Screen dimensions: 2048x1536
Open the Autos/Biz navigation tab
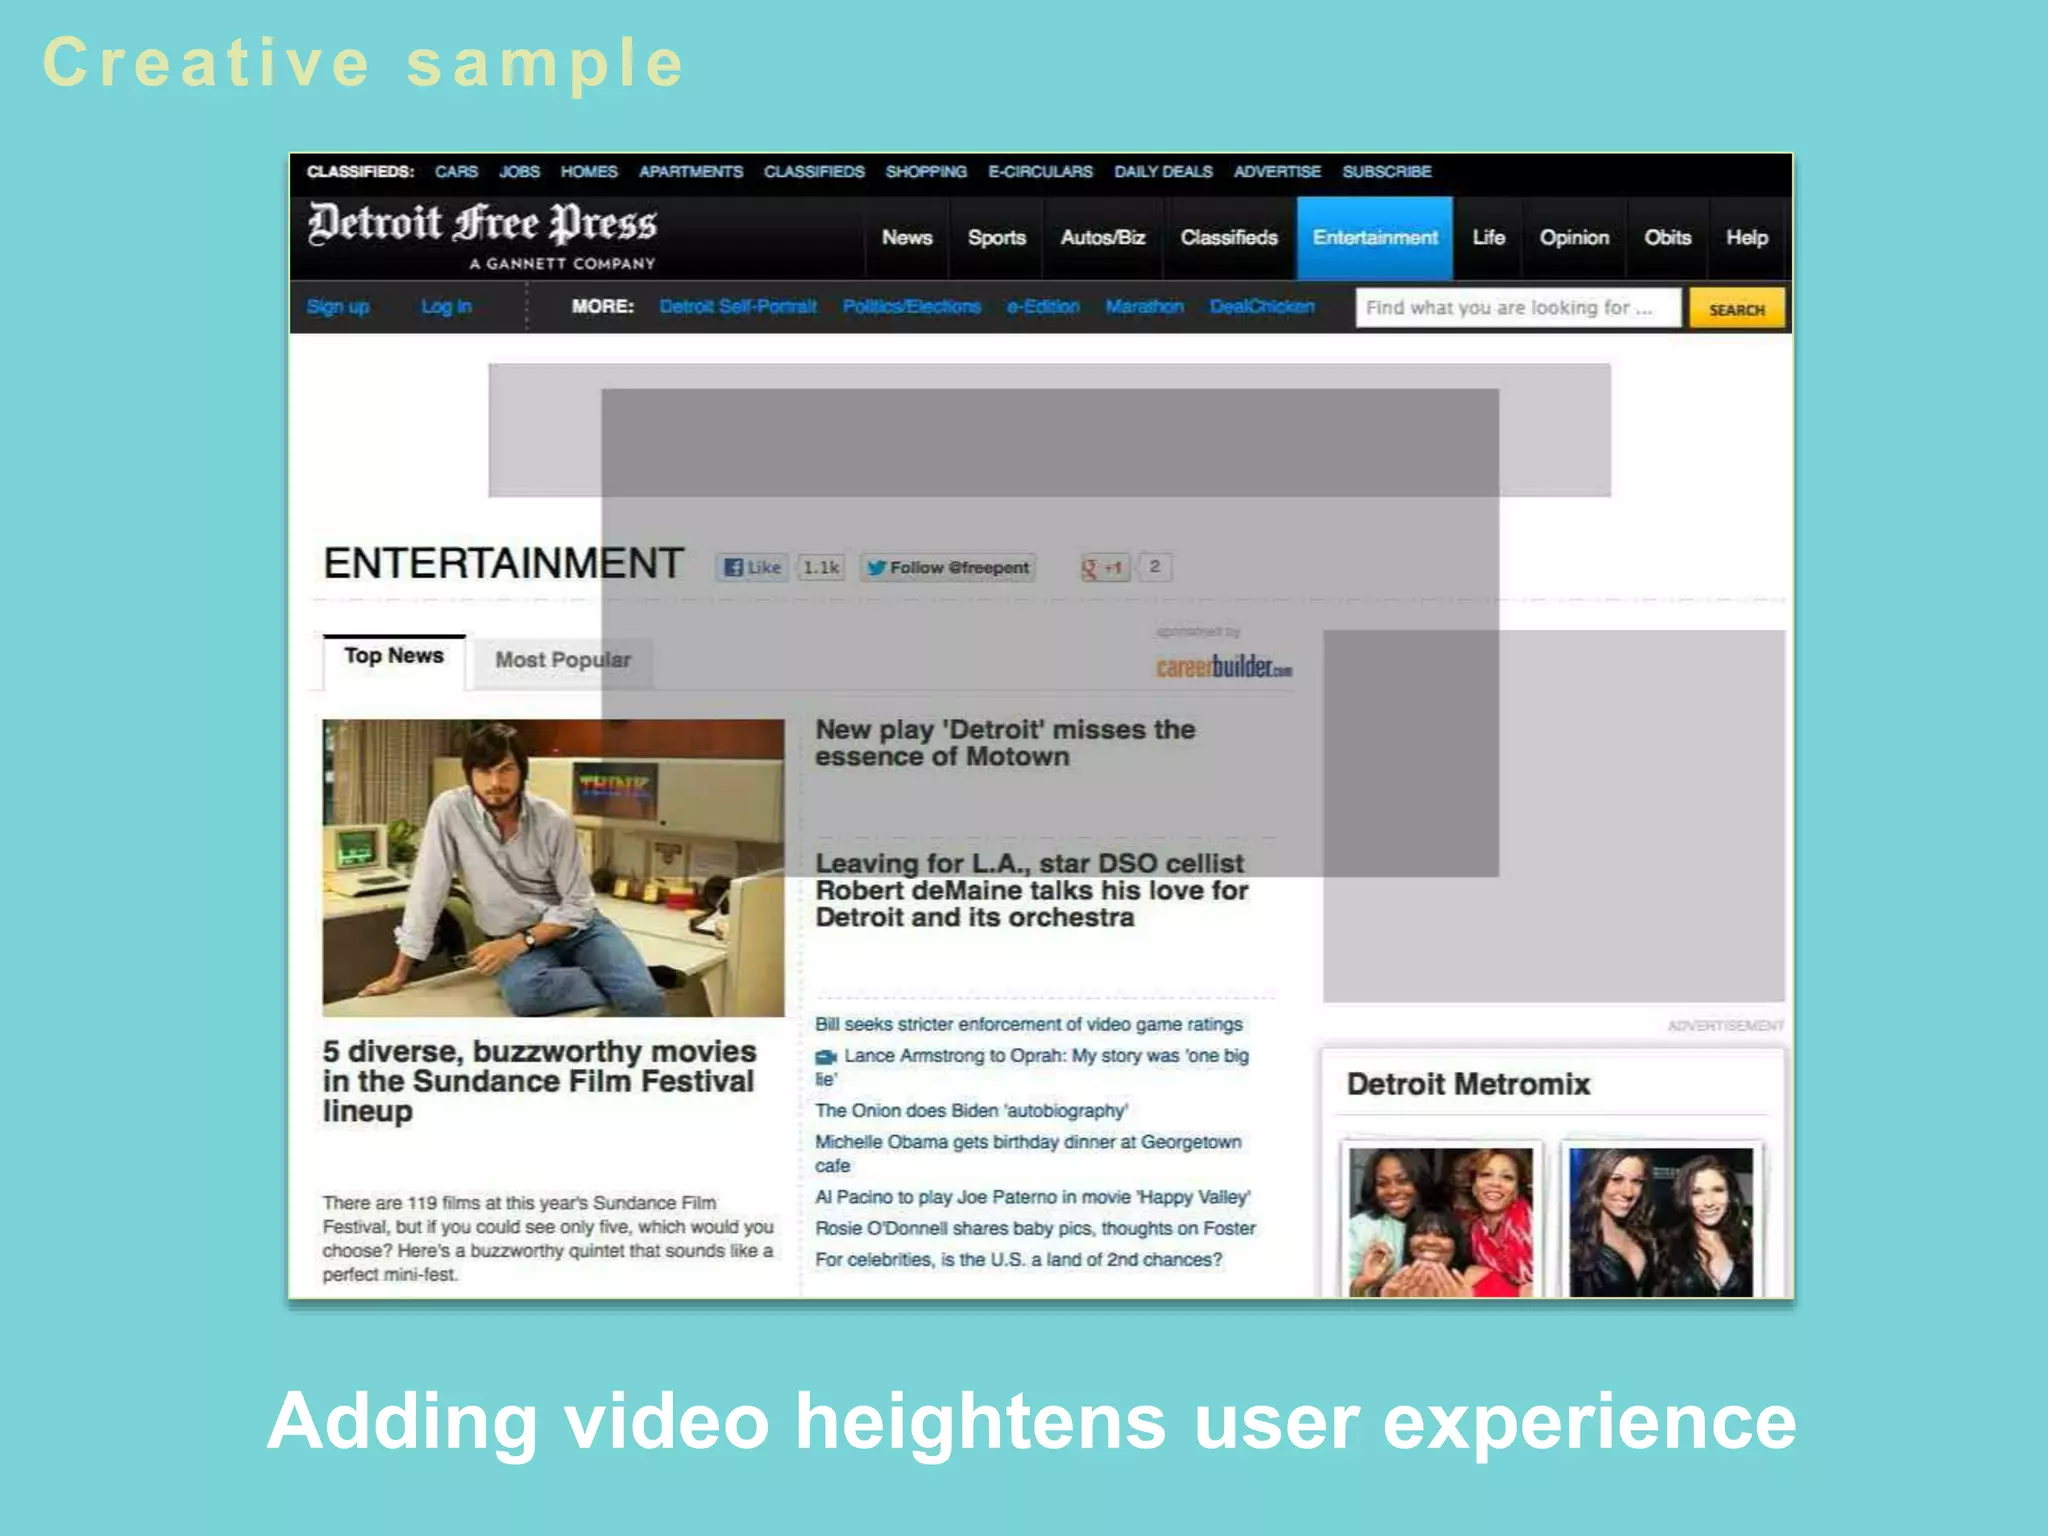click(1103, 238)
